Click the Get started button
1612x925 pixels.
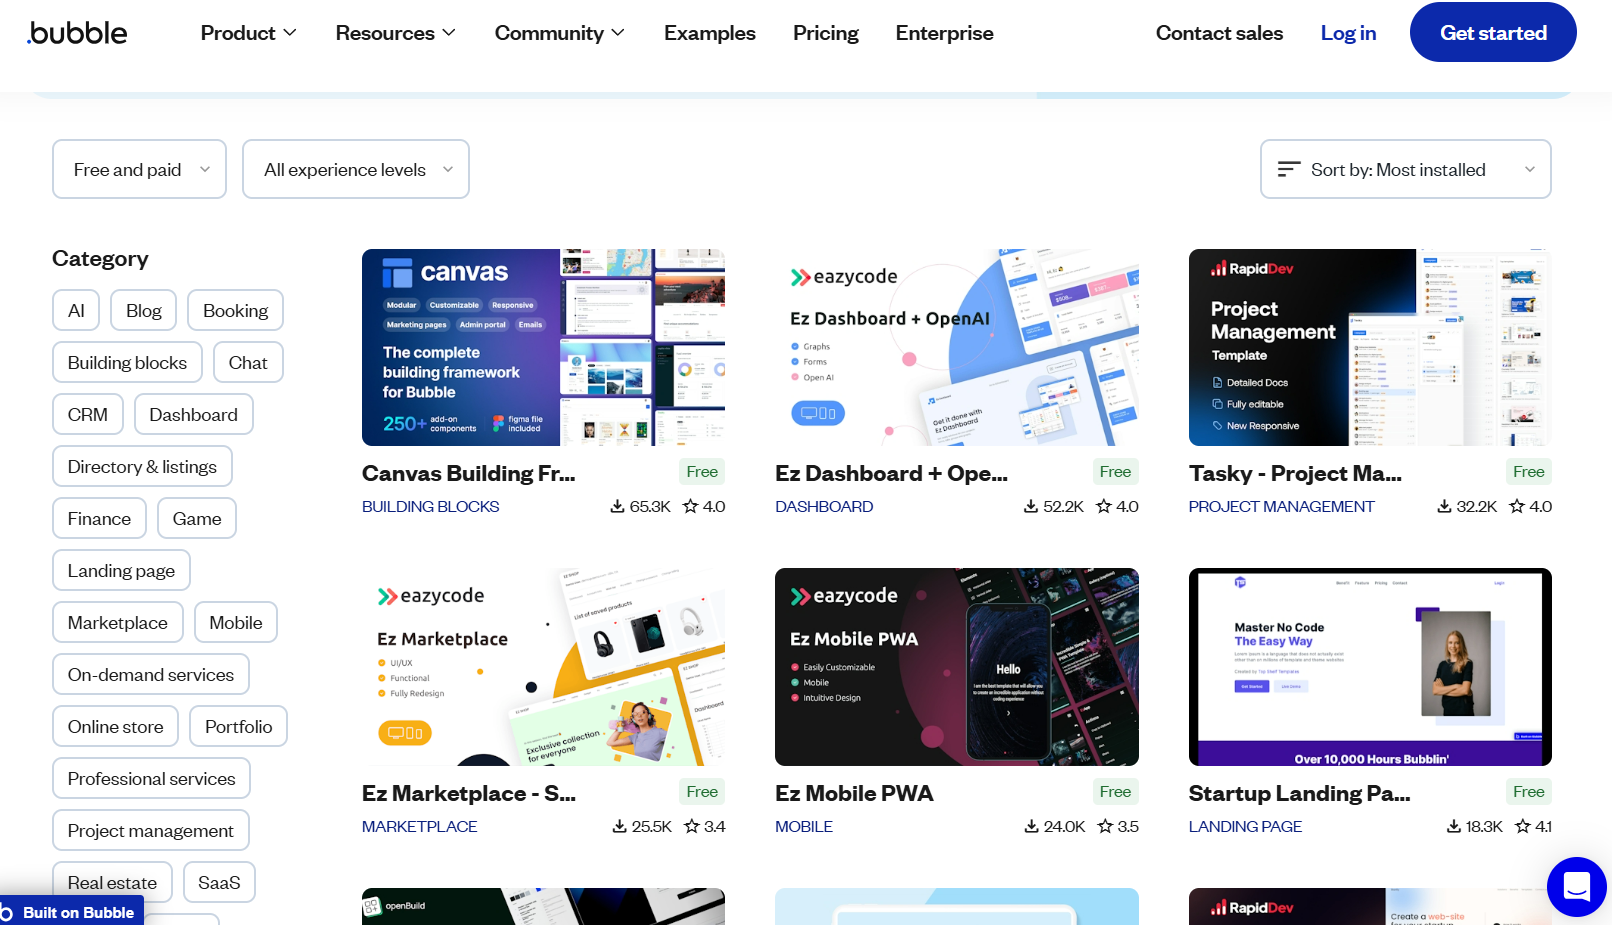(x=1493, y=32)
